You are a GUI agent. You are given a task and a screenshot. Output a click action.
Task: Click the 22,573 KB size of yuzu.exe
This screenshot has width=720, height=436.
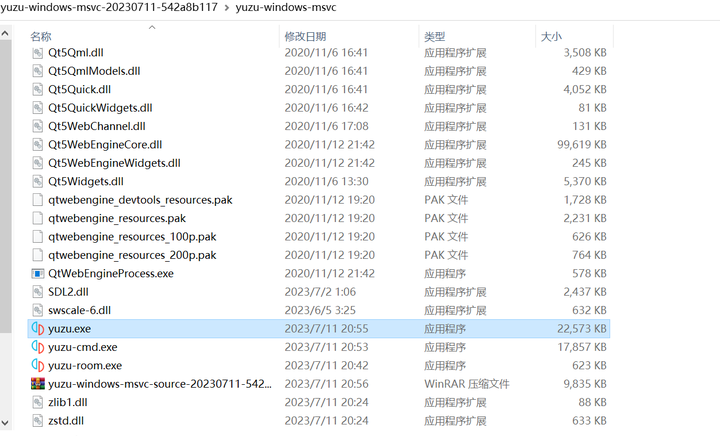pyautogui.click(x=582, y=329)
